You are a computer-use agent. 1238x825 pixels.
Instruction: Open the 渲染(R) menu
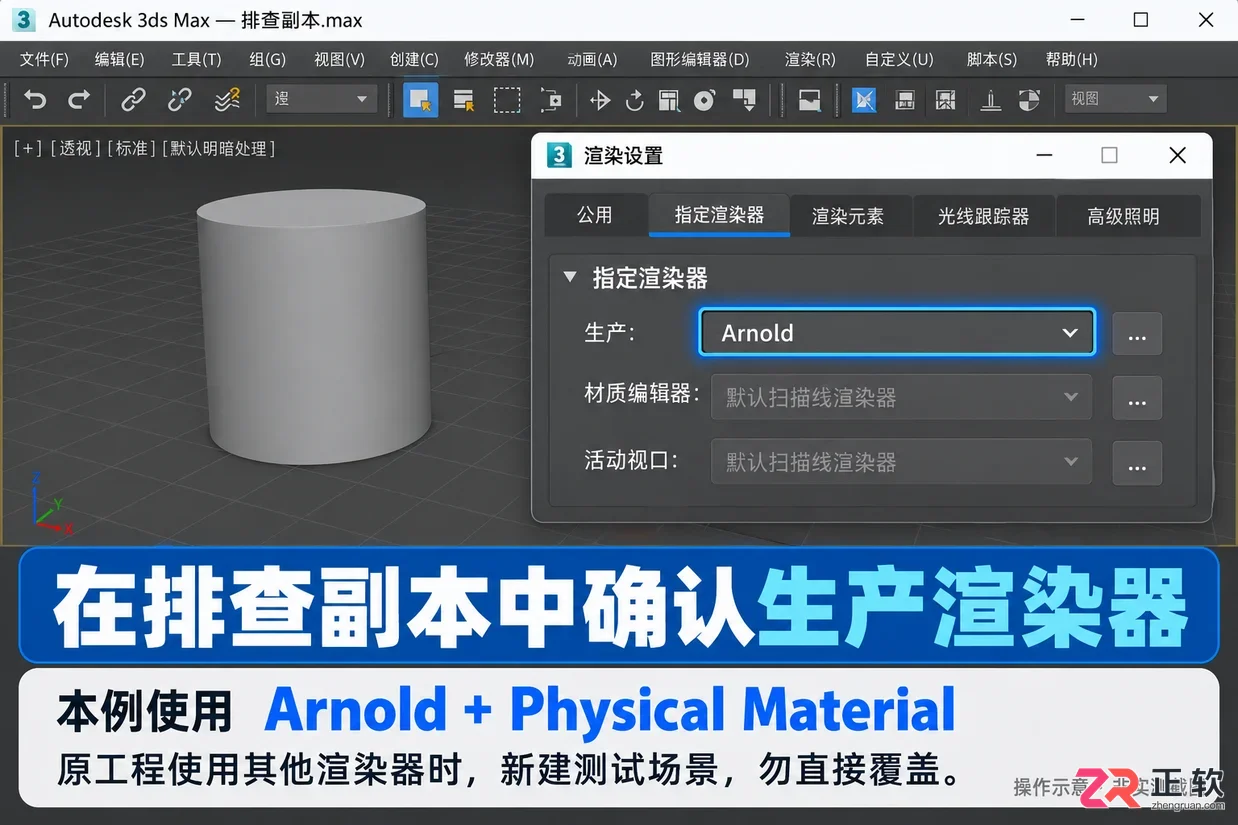810,59
